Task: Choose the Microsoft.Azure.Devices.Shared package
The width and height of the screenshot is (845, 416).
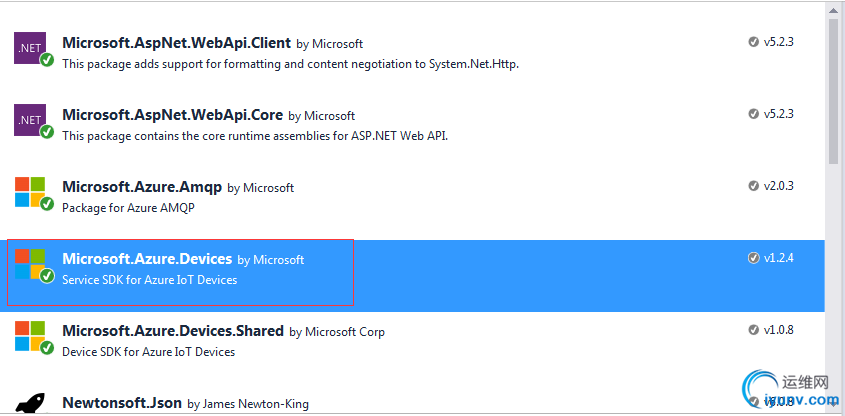Action: tap(172, 331)
